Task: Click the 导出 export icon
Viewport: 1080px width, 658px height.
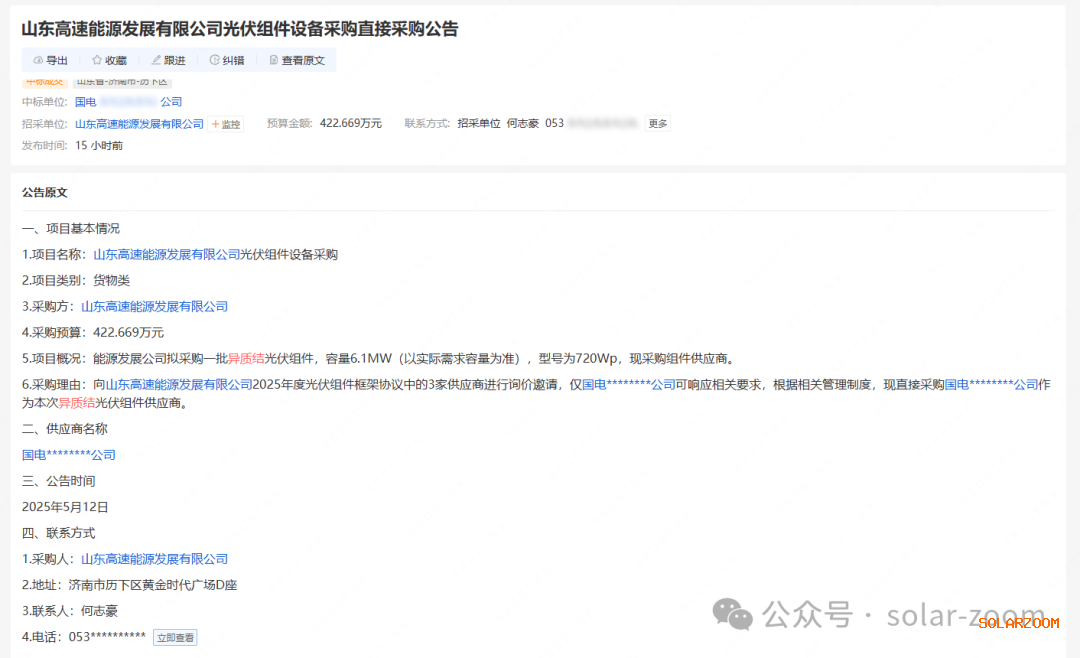Action: (x=38, y=61)
